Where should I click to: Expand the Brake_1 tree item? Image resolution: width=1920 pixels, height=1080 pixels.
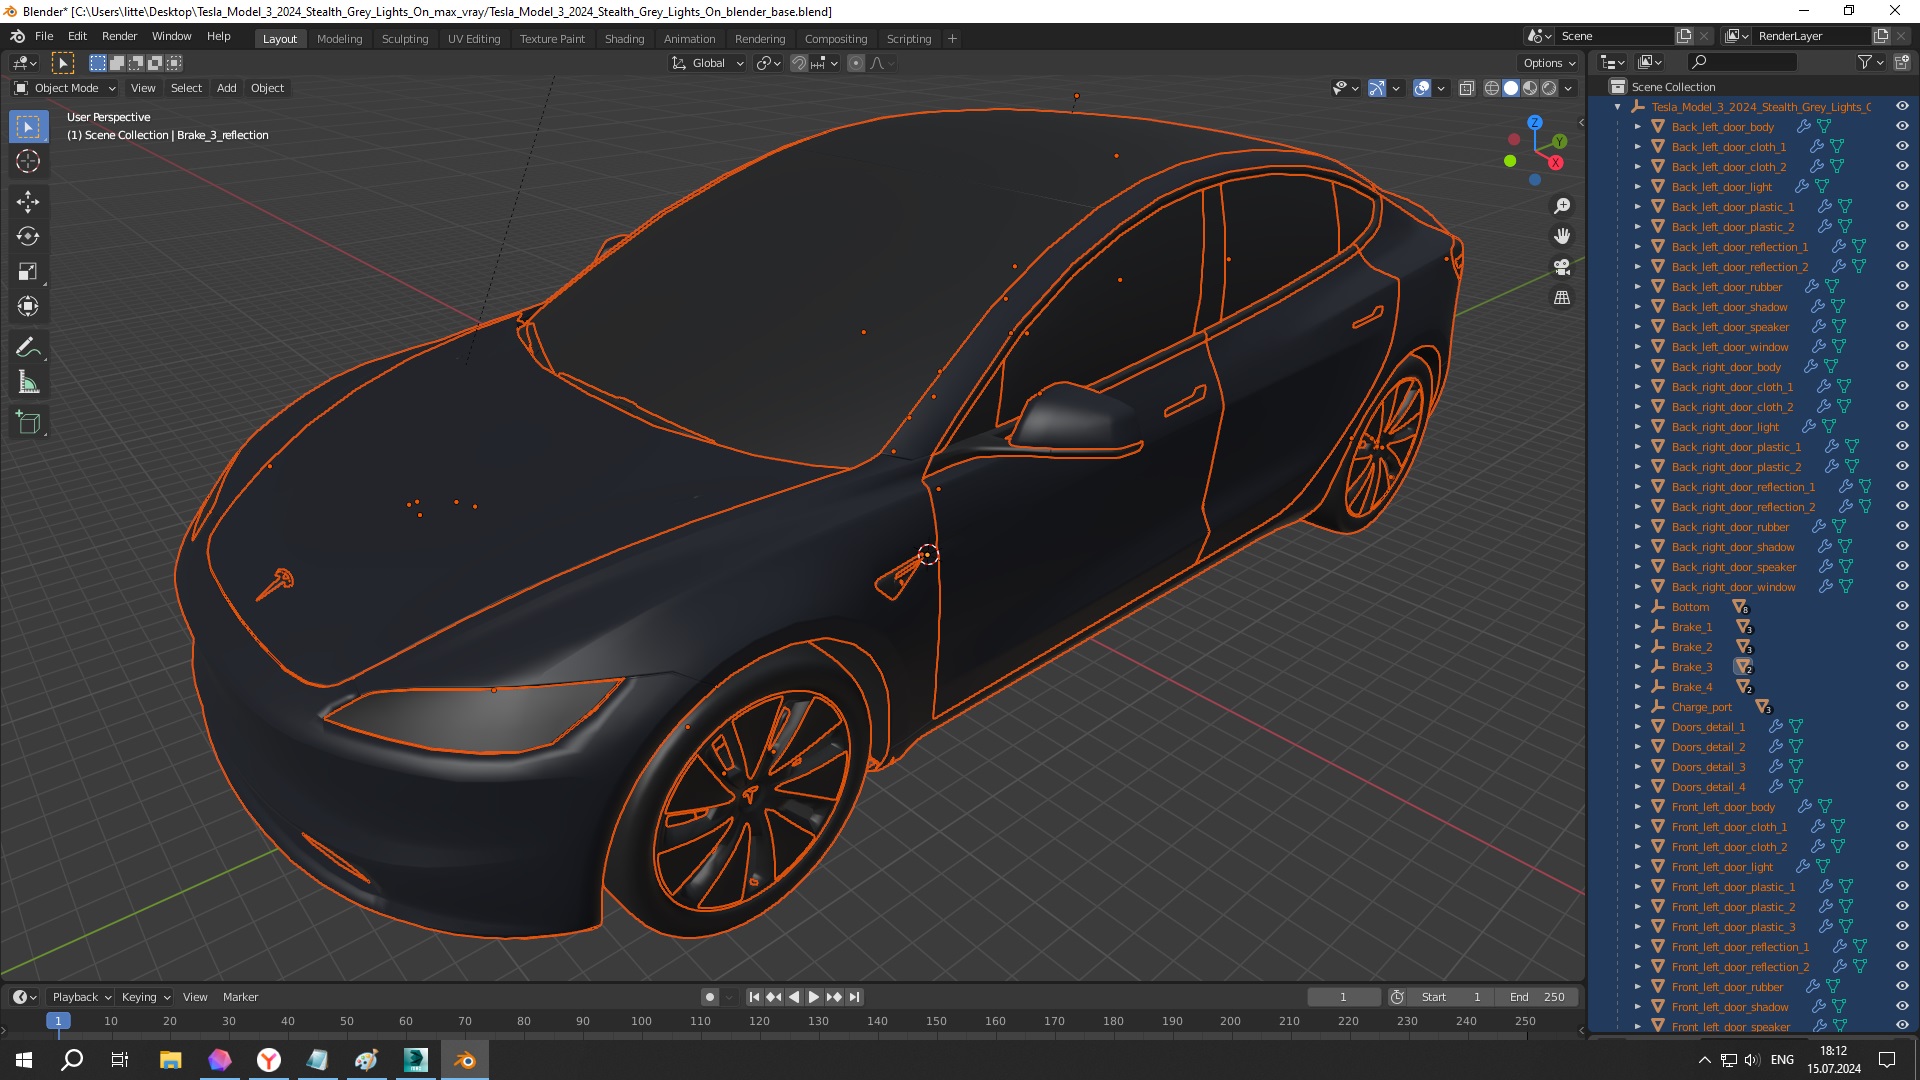point(1638,627)
